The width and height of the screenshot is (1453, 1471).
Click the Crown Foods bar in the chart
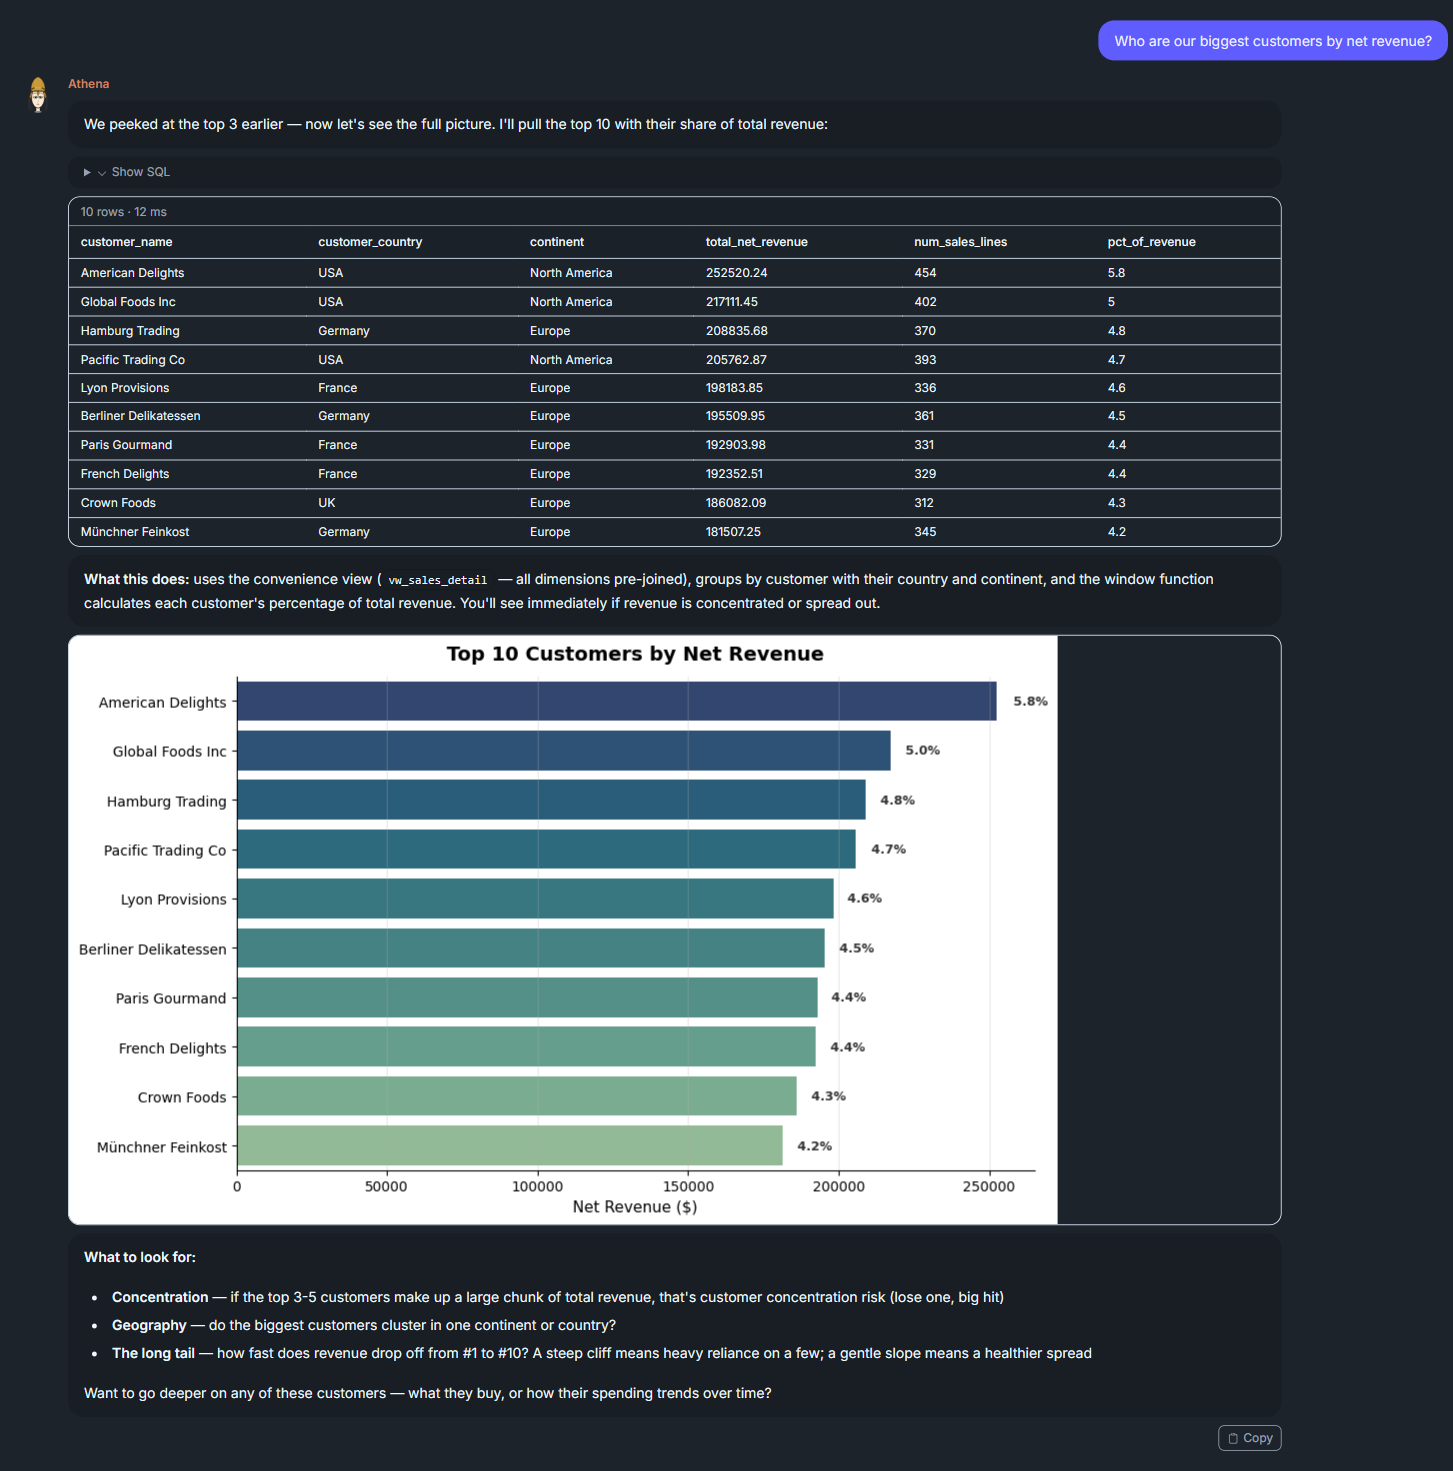coord(517,1096)
